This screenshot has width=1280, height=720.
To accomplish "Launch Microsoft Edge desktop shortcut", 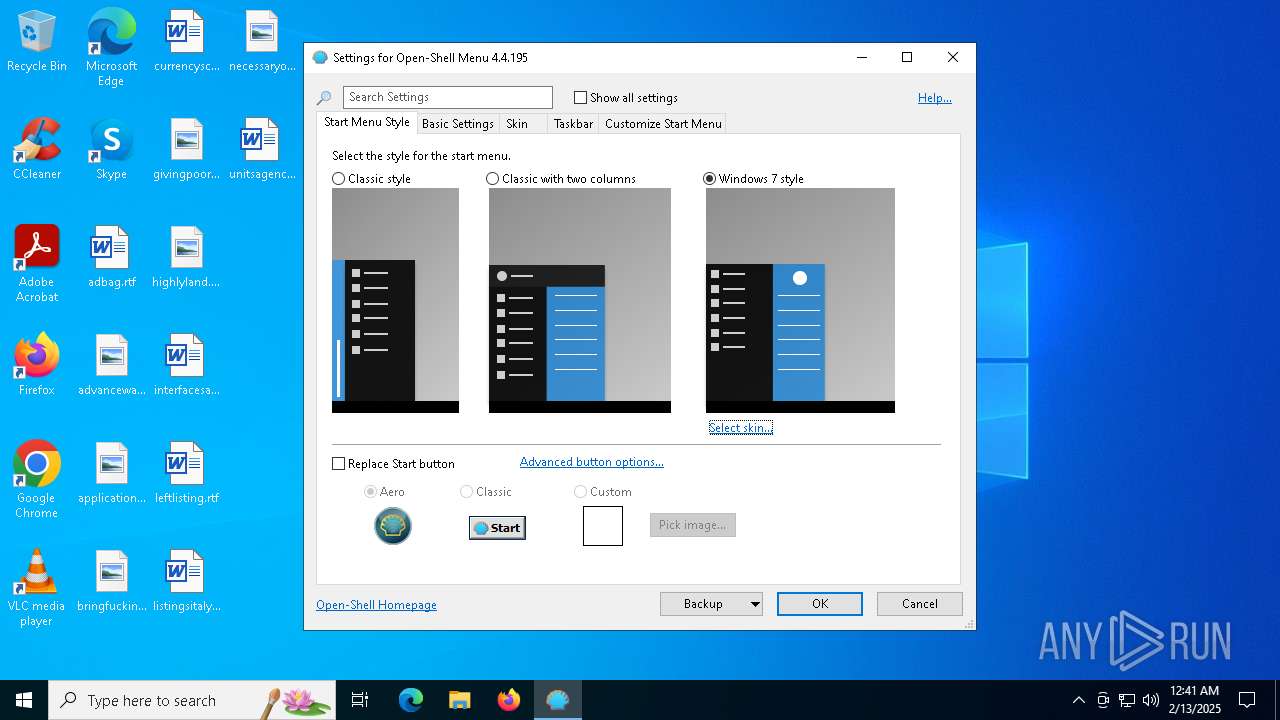I will pos(111,48).
